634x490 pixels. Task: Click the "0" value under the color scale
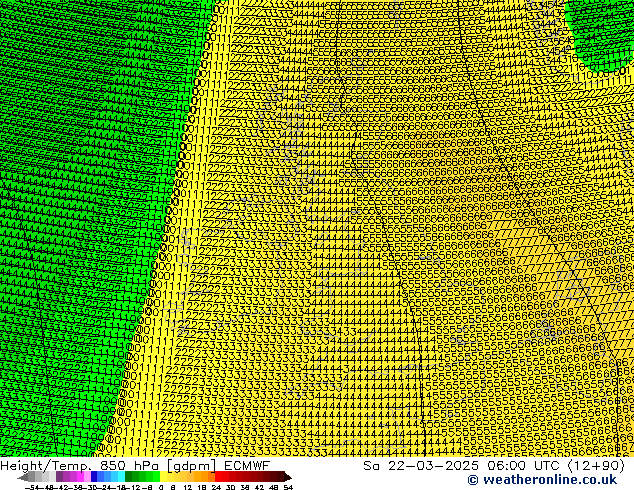click(x=161, y=487)
